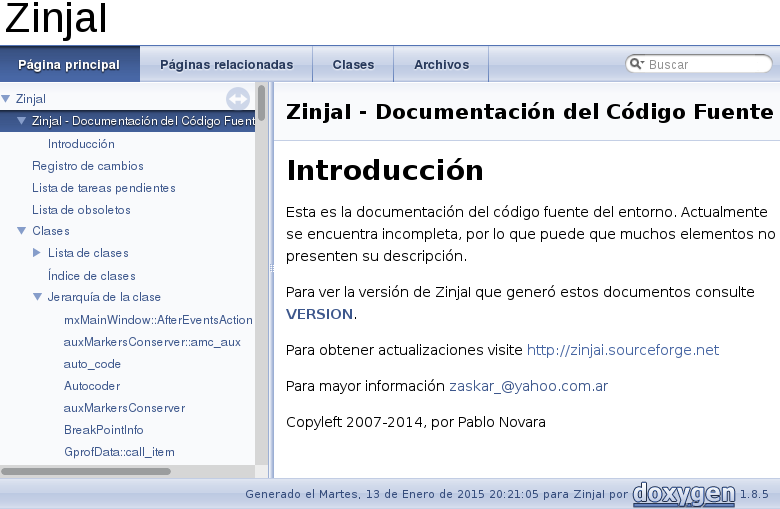Viewport: 780px width, 509px height.
Task: Open the auto_code class entry
Action: 92,364
